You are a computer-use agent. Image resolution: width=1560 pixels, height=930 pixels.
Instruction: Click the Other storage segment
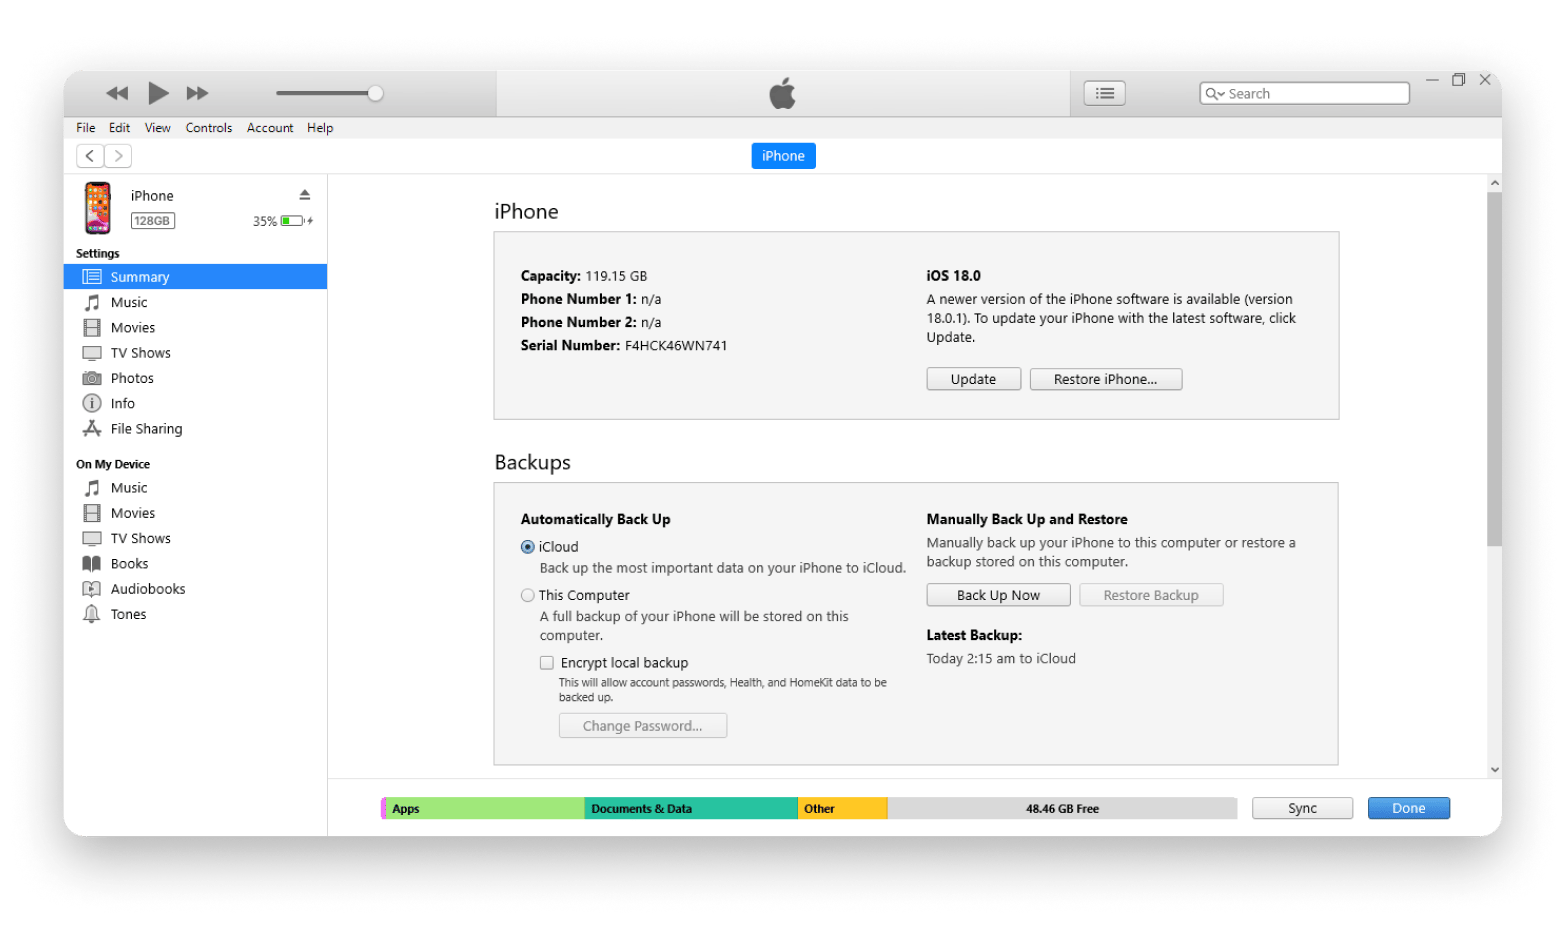[842, 808]
